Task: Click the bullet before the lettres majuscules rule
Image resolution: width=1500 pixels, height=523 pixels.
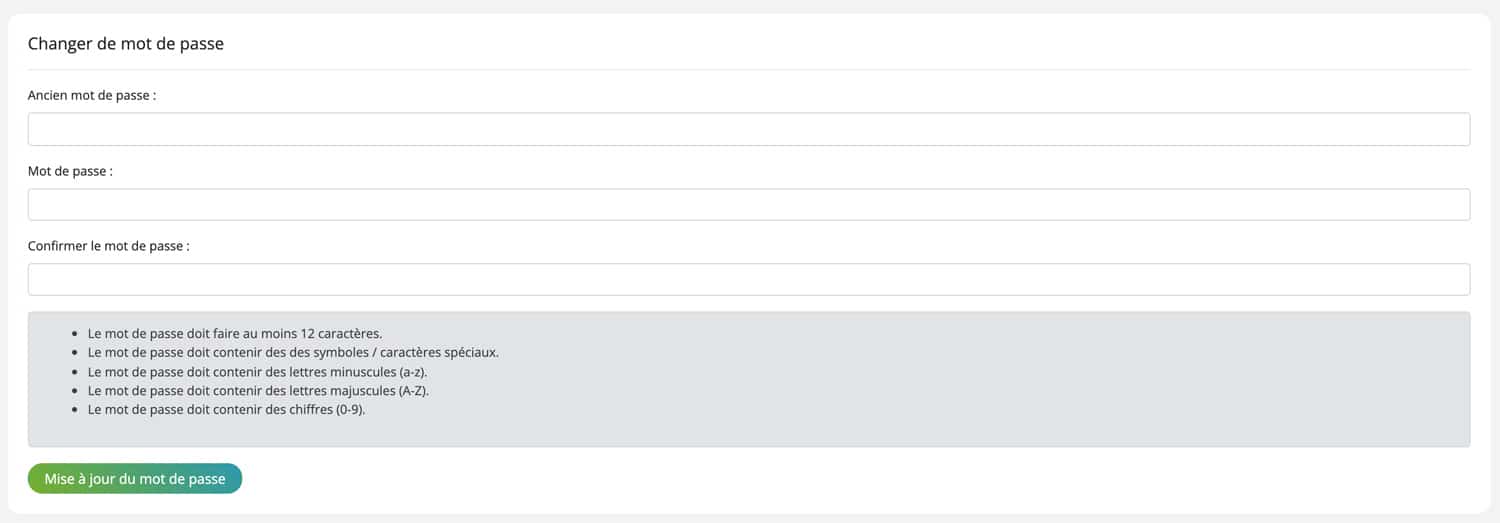Action: tap(76, 391)
